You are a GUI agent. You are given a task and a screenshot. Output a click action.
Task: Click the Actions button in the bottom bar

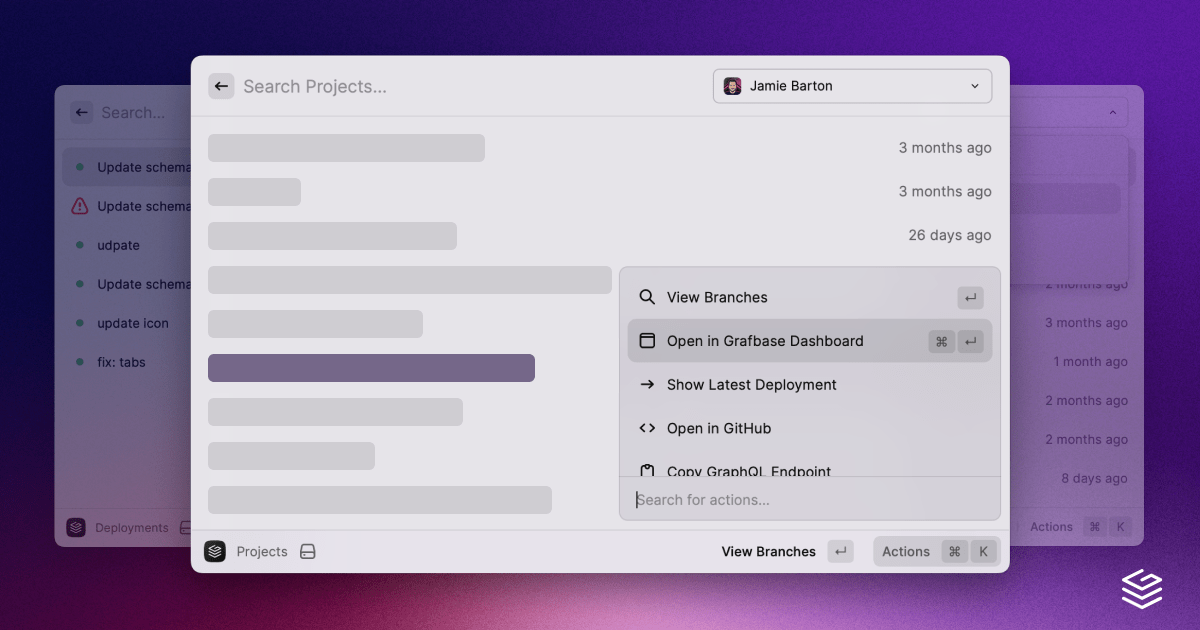[936, 552]
